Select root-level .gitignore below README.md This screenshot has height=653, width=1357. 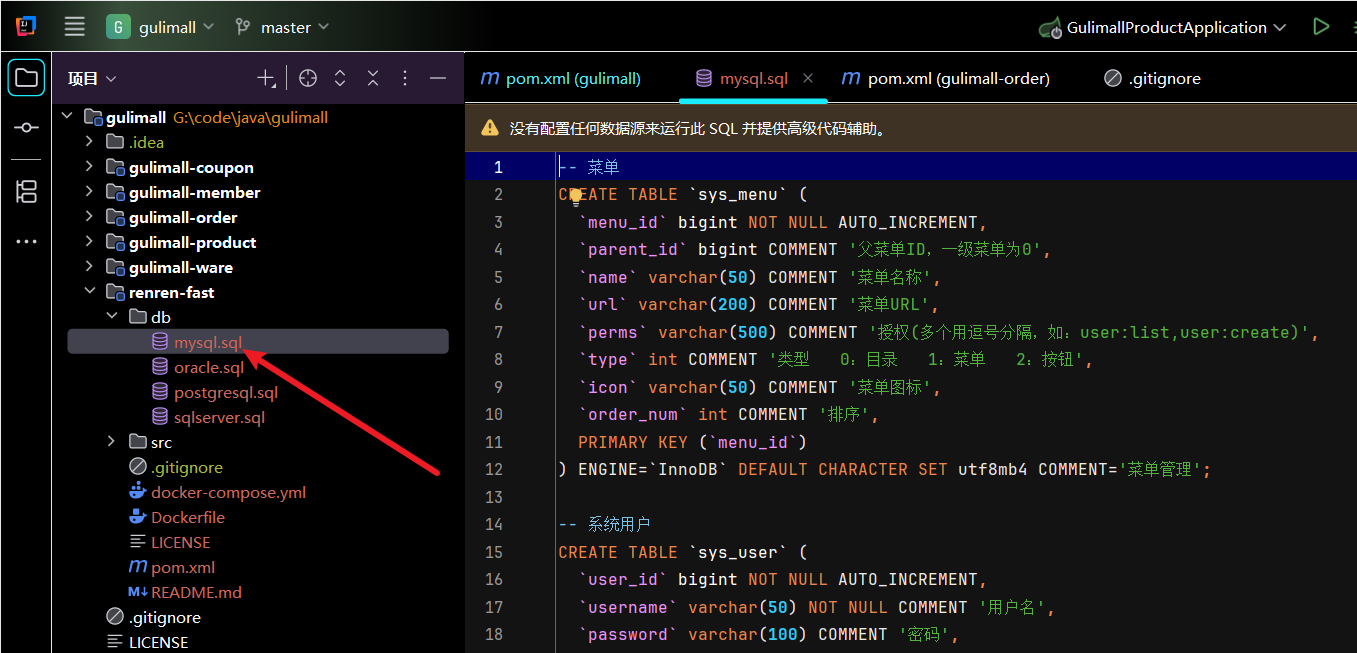click(165, 617)
